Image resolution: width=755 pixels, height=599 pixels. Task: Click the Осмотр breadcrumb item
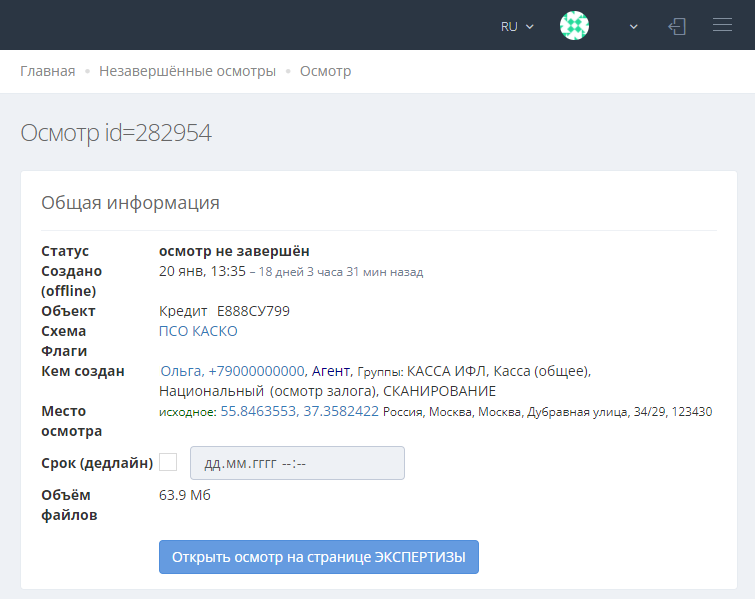[x=325, y=71]
